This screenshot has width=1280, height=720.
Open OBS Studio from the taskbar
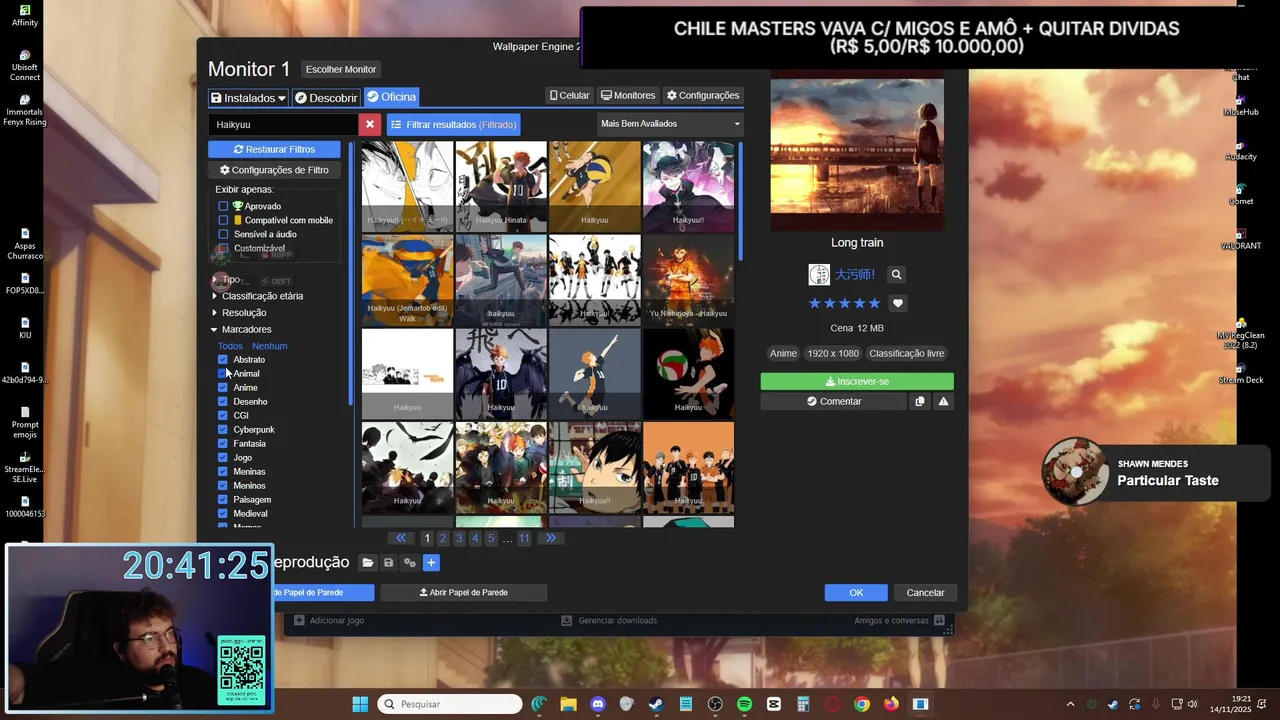tap(715, 704)
